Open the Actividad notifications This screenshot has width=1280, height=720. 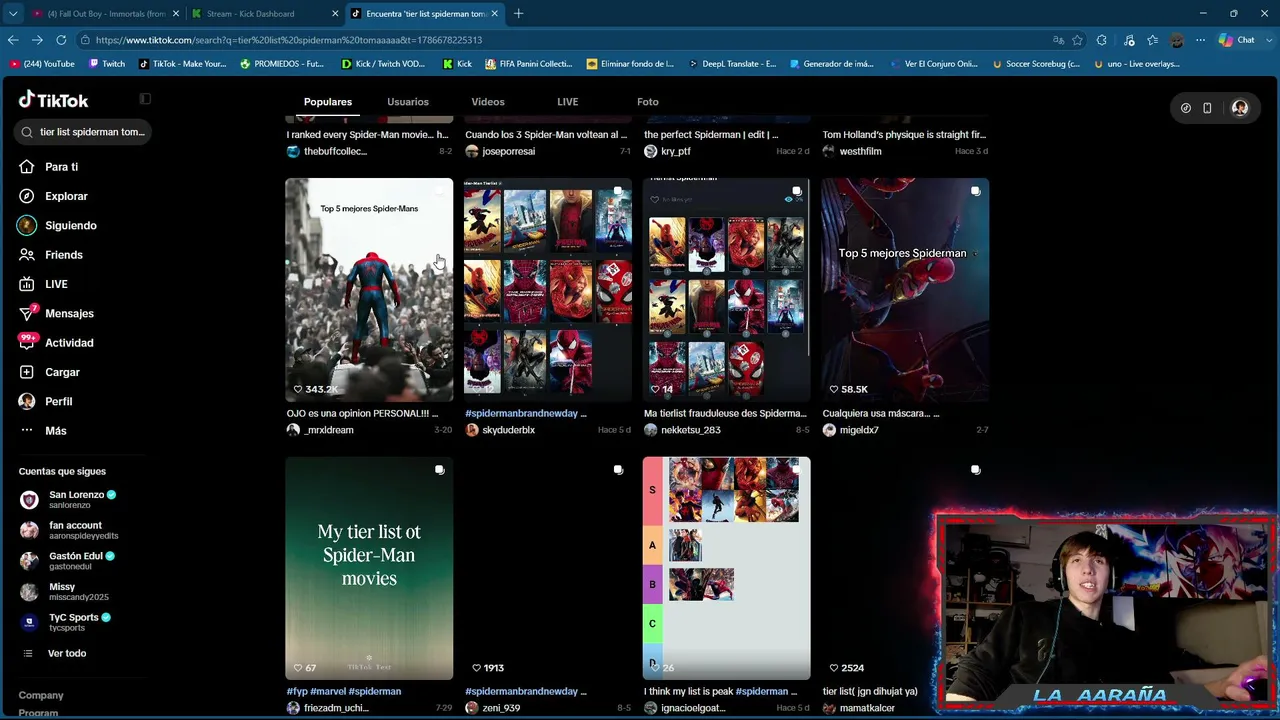coord(69,343)
